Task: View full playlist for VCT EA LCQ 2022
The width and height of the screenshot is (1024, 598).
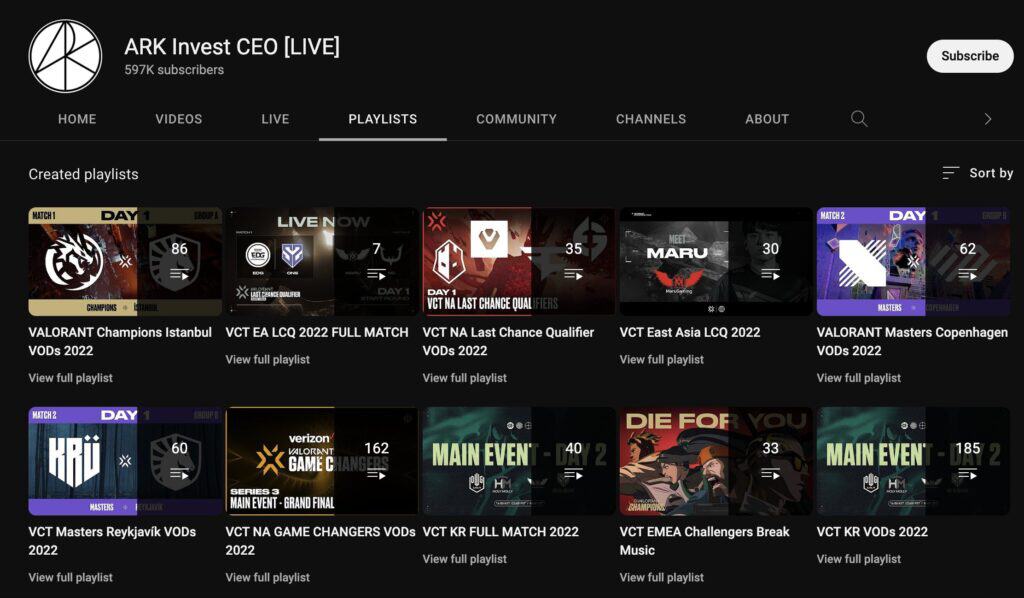Action: [x=268, y=360]
